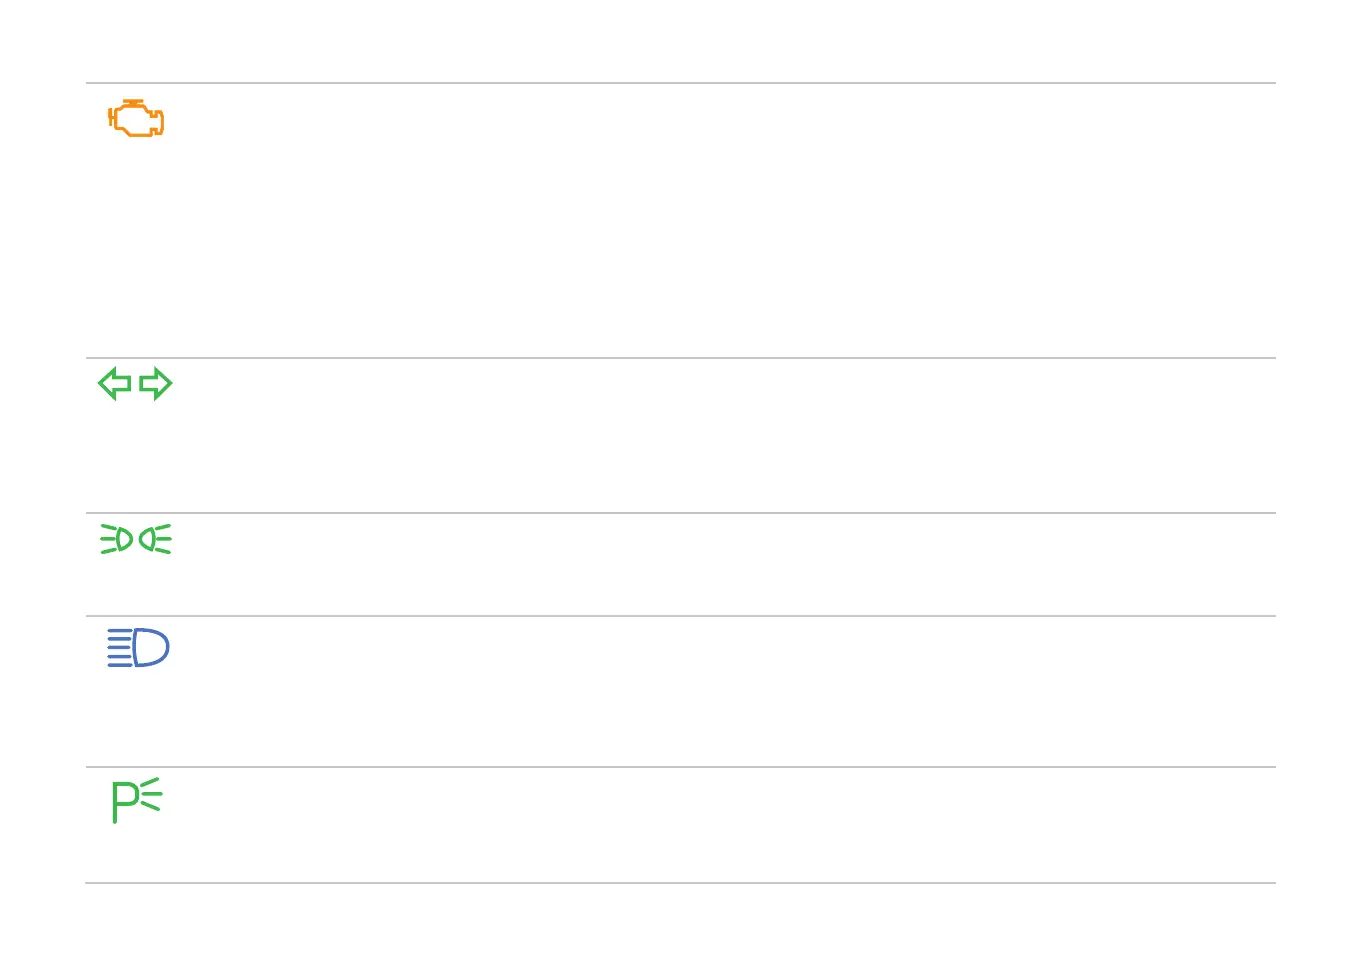Click the green parking light icon
Image resolution: width=1355 pixels, height=963 pixels.
click(x=136, y=800)
